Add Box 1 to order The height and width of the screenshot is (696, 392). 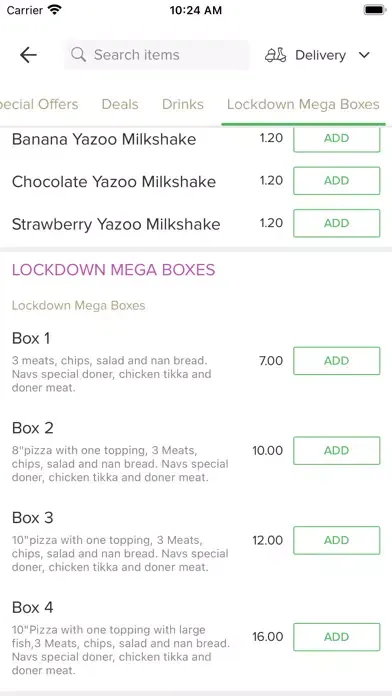click(337, 361)
